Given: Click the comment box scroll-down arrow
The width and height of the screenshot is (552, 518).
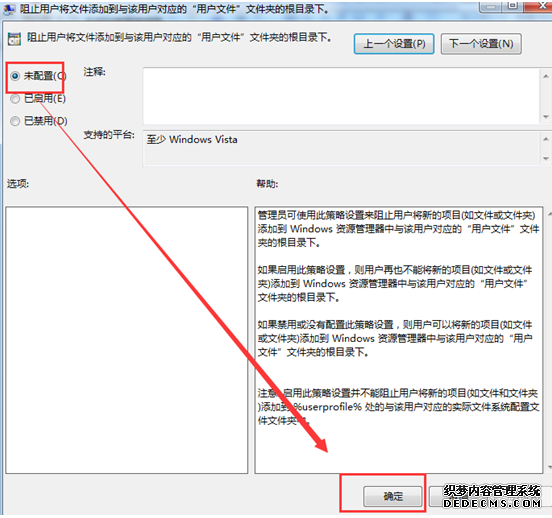Looking at the screenshot, I should pos(546,117).
